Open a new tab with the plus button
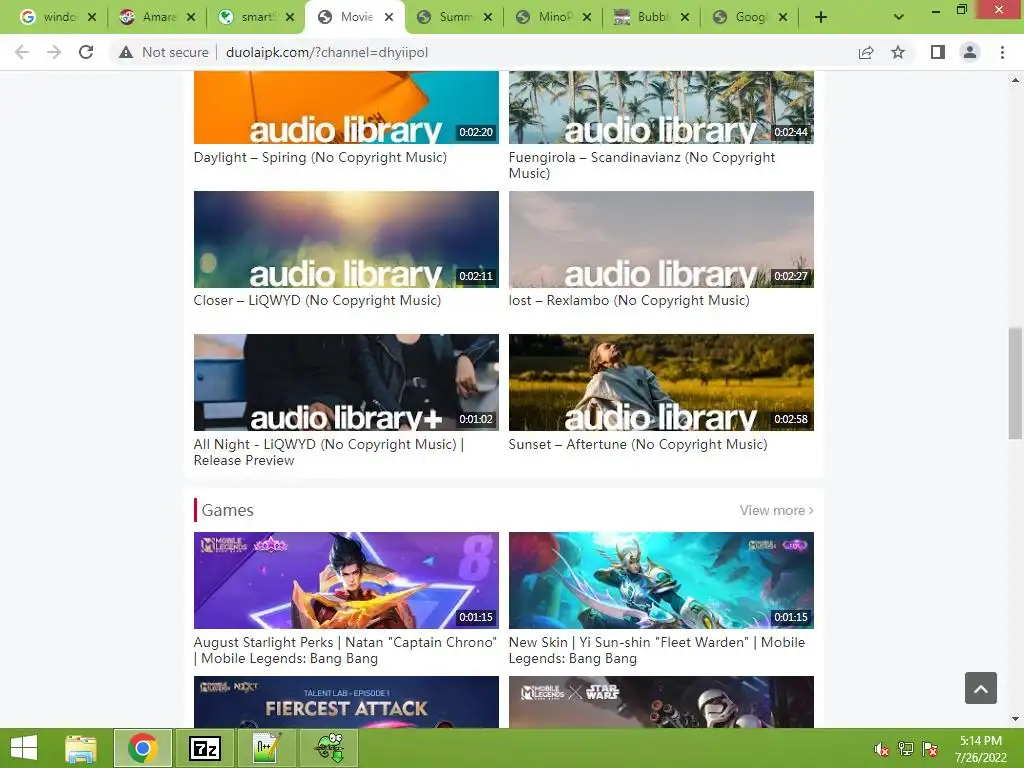Image resolution: width=1024 pixels, height=768 pixels. pos(821,17)
